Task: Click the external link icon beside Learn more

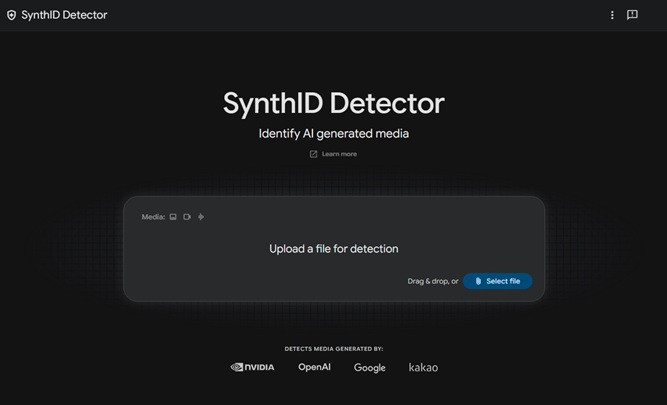Action: click(314, 154)
